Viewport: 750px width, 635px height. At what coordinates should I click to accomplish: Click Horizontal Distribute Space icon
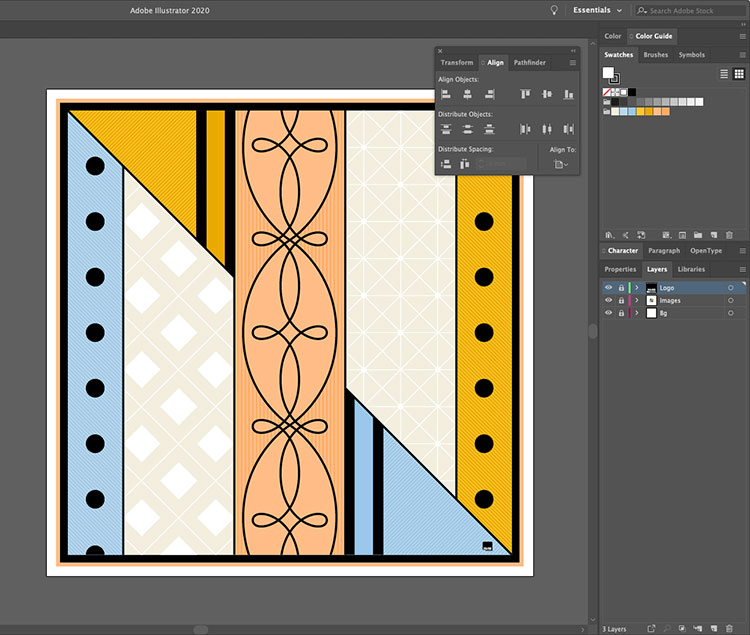pos(464,164)
